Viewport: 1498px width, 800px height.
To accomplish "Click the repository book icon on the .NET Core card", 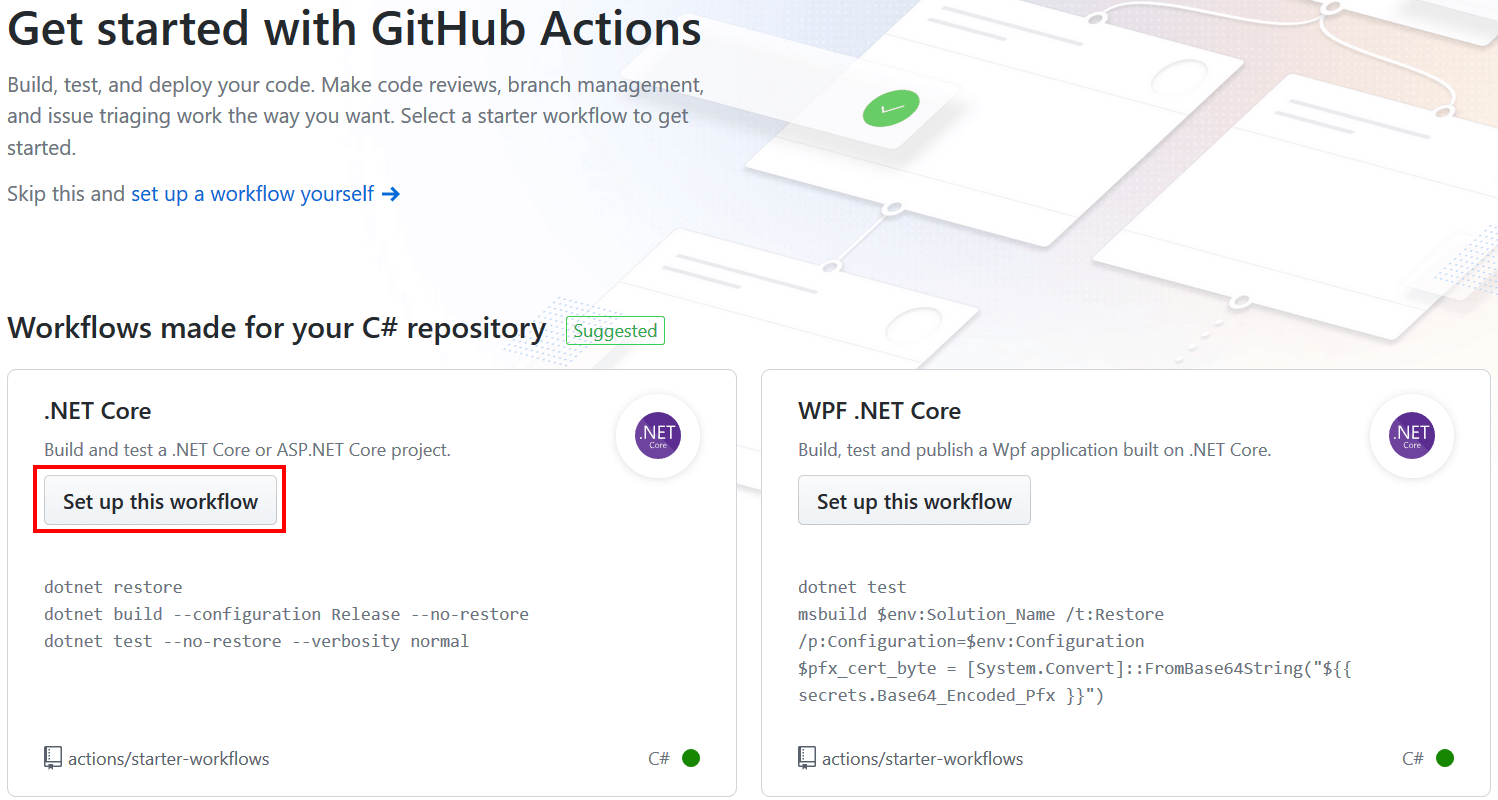I will [53, 758].
